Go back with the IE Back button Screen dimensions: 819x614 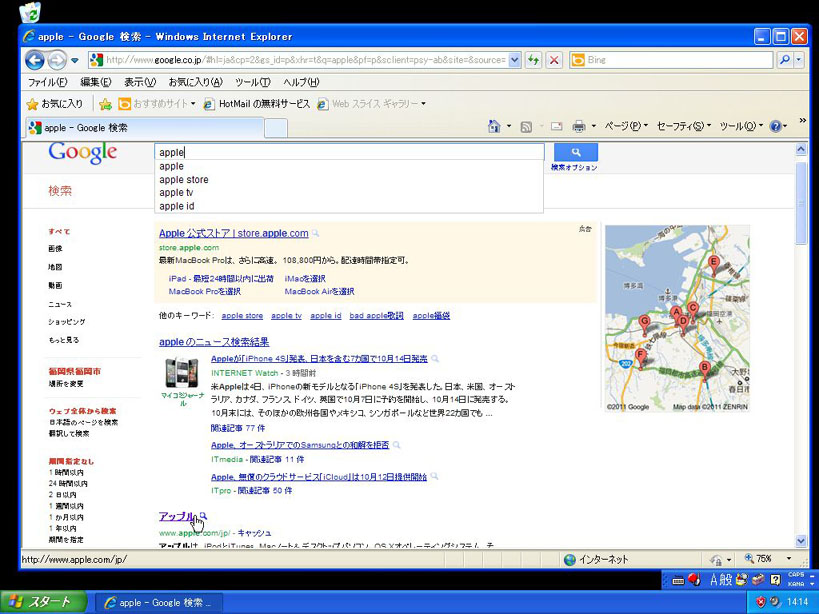pos(35,60)
